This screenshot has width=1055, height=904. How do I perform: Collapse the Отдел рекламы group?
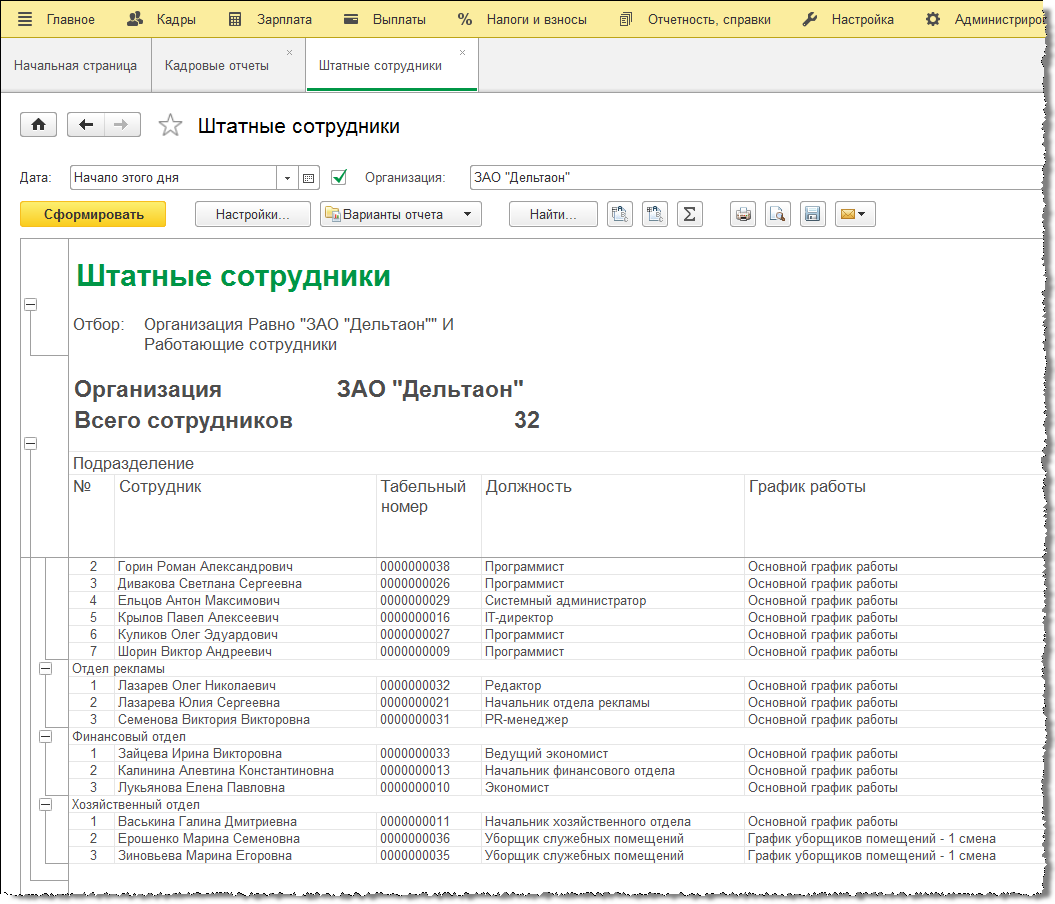[x=46, y=669]
